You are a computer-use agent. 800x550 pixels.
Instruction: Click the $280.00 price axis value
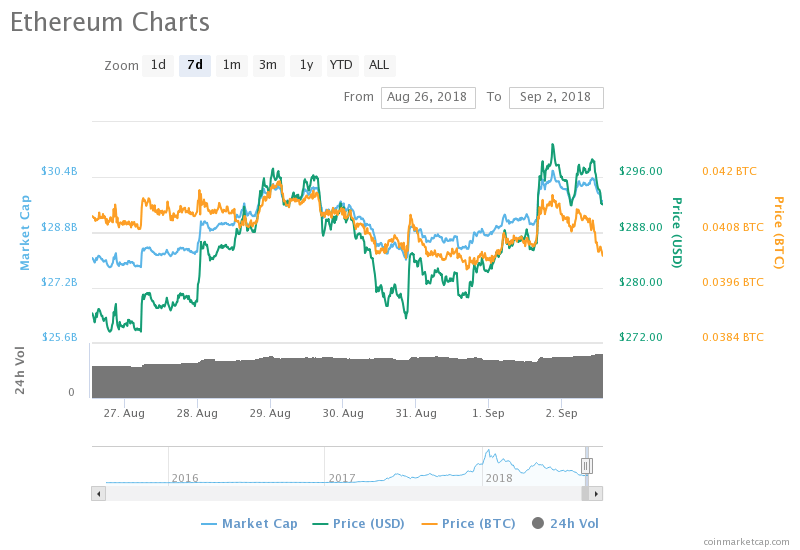point(641,282)
